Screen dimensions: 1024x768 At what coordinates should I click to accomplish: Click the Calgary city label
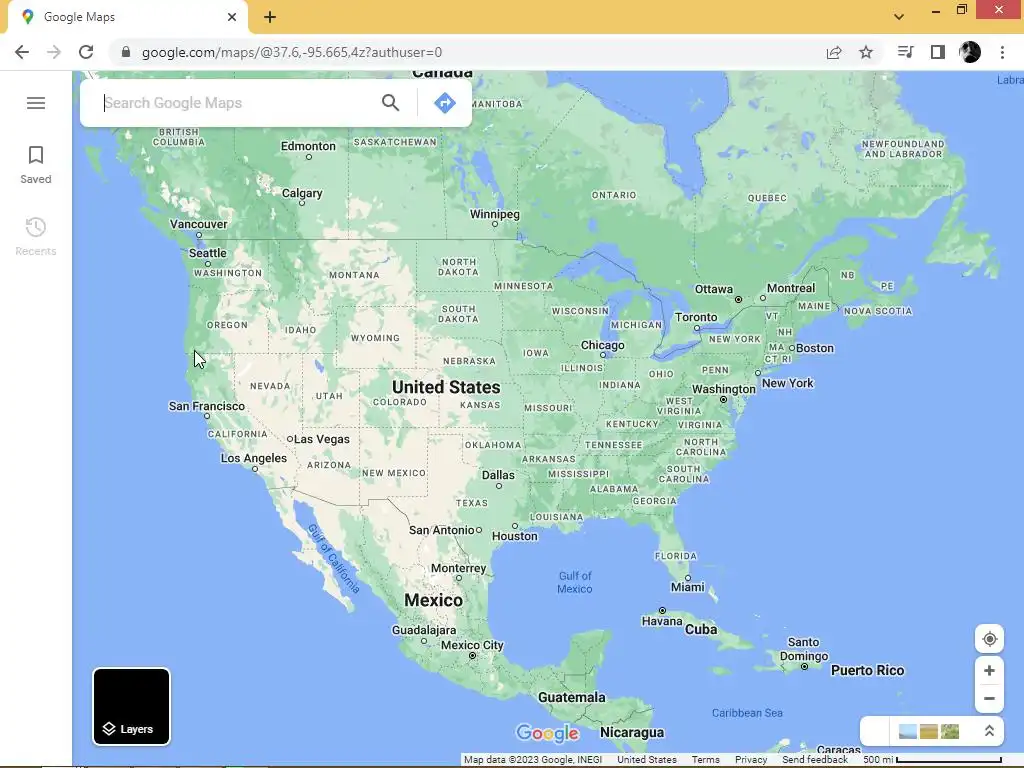click(302, 193)
